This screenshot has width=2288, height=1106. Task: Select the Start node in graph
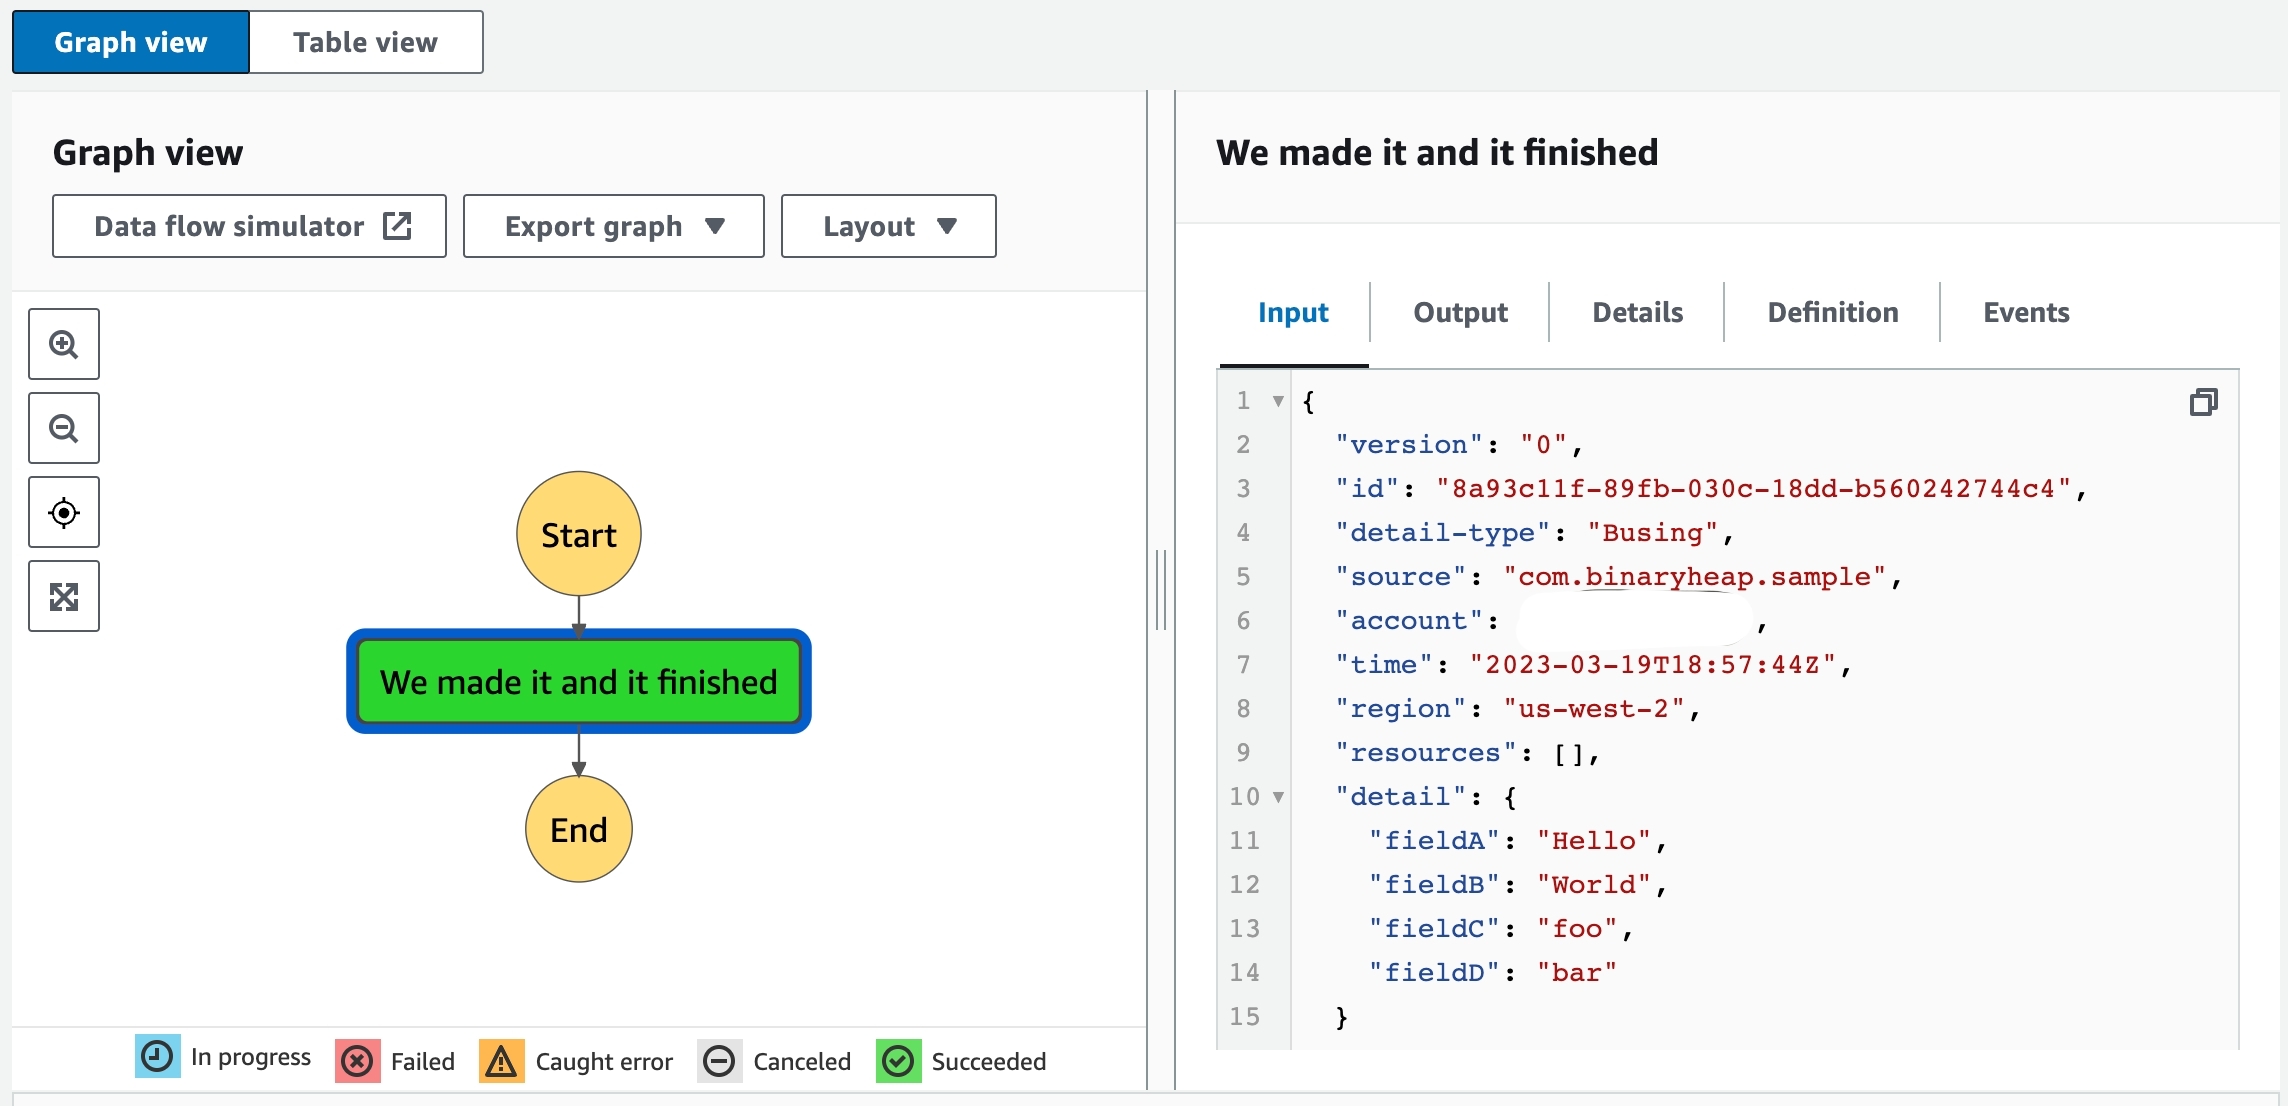579,534
